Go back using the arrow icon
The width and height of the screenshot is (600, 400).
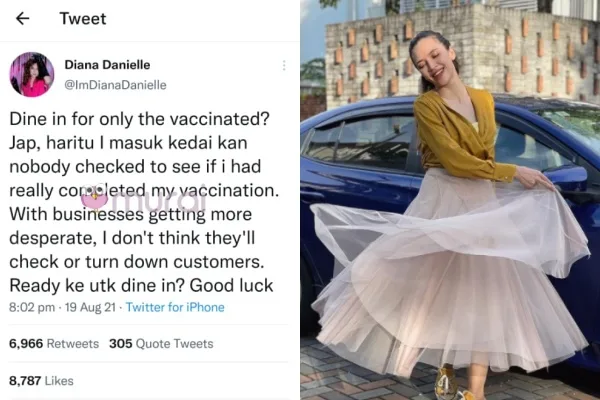[x=23, y=18]
